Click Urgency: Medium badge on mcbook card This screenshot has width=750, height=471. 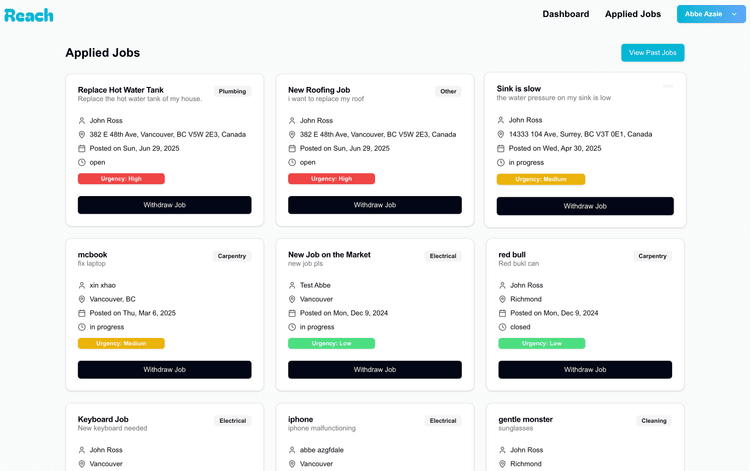[121, 343]
